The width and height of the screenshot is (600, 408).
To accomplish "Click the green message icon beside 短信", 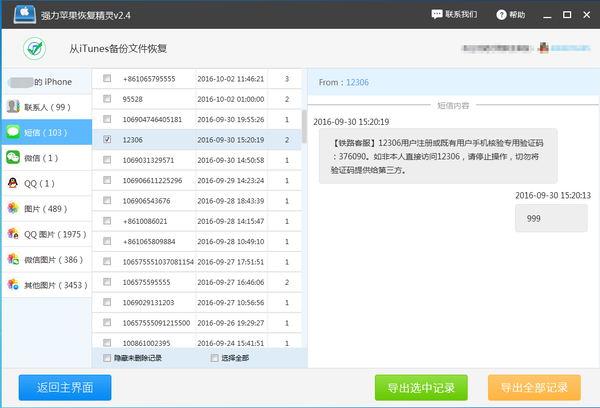I will [x=13, y=132].
